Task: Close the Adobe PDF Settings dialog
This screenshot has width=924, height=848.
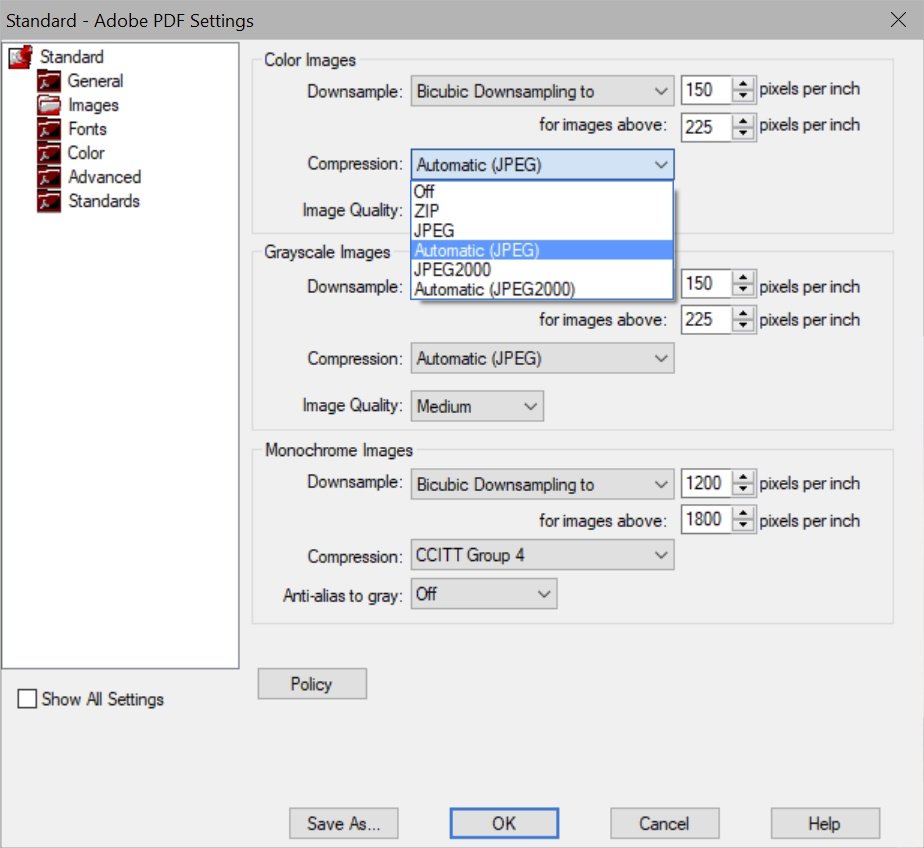Action: 898,20
